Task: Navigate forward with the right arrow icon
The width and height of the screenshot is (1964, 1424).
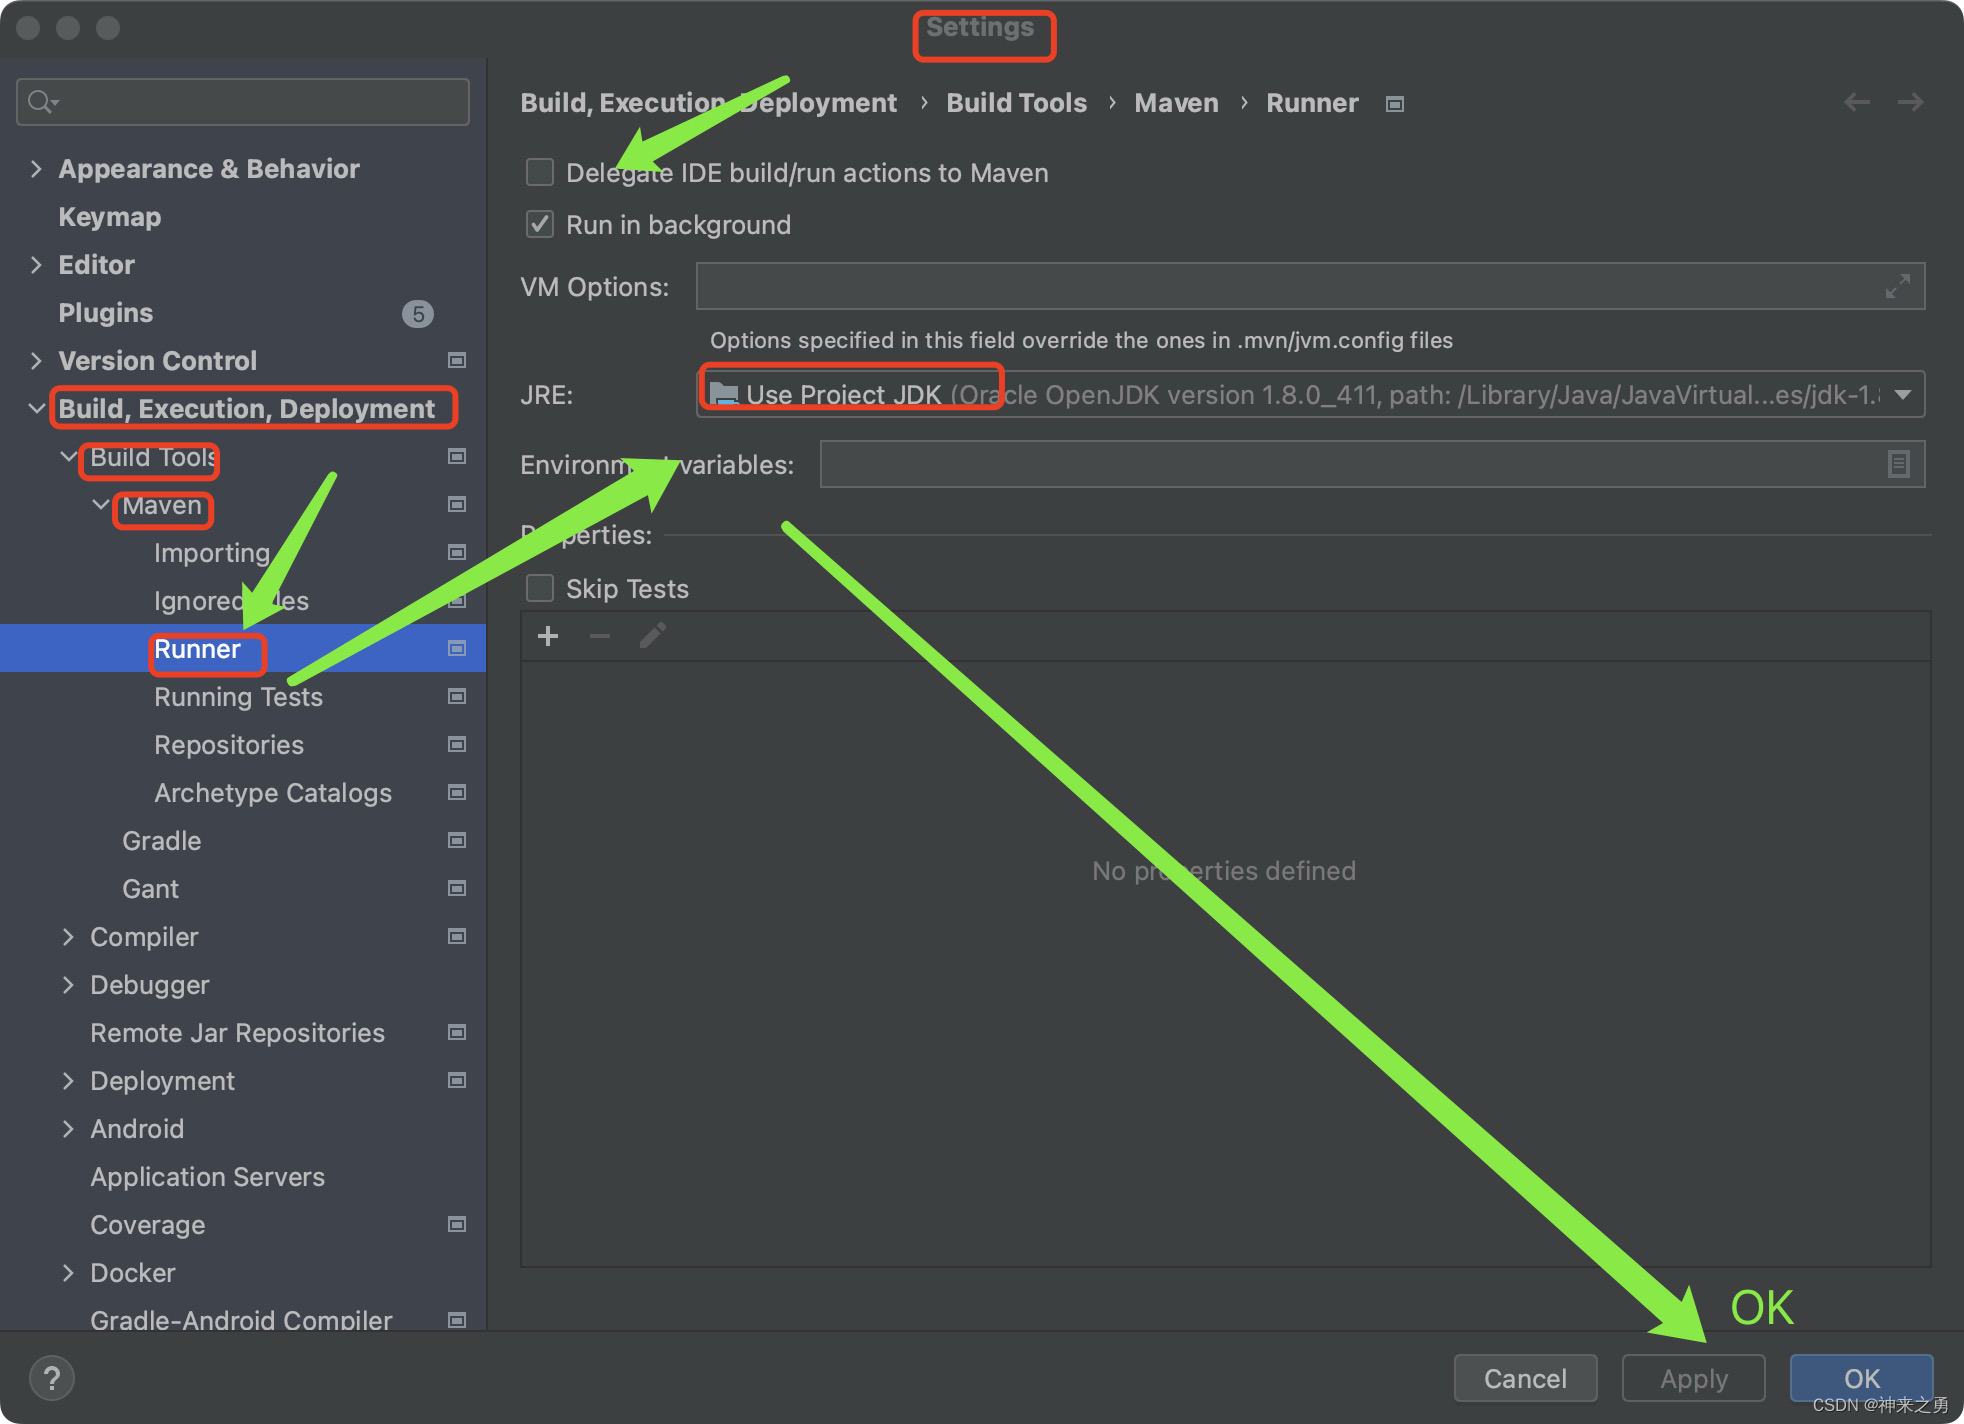Action: click(x=1911, y=102)
